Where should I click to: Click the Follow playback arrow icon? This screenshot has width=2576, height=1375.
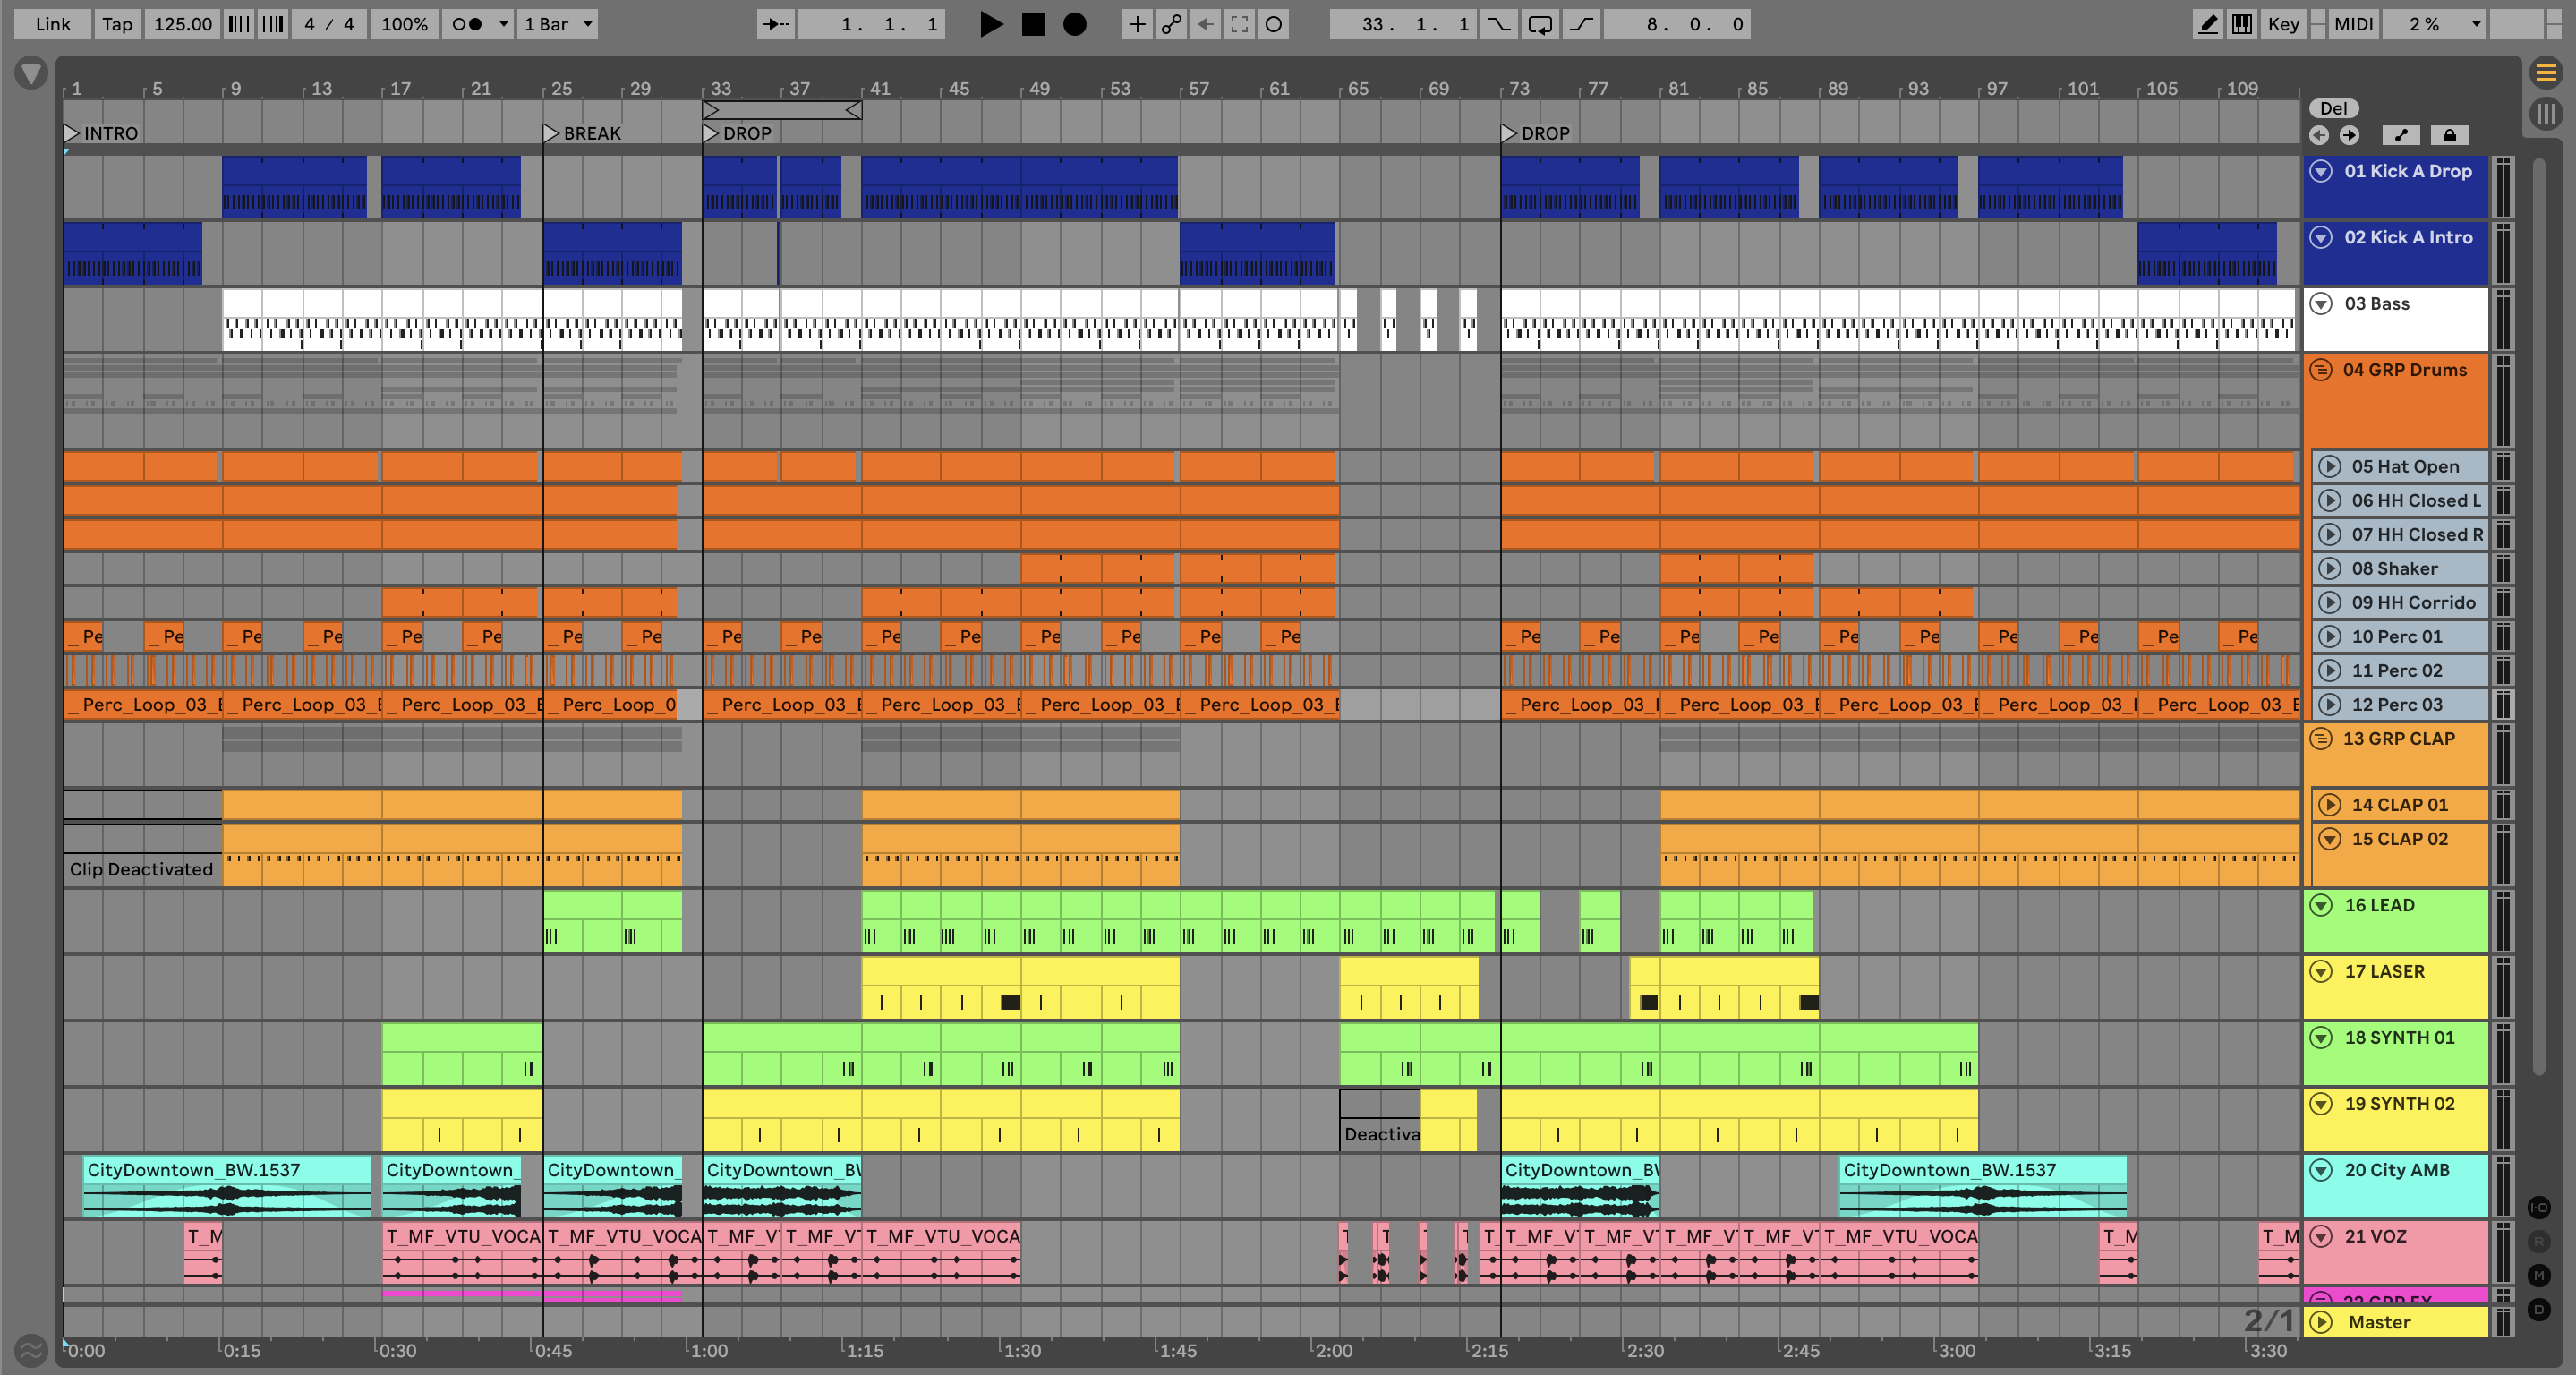(775, 24)
